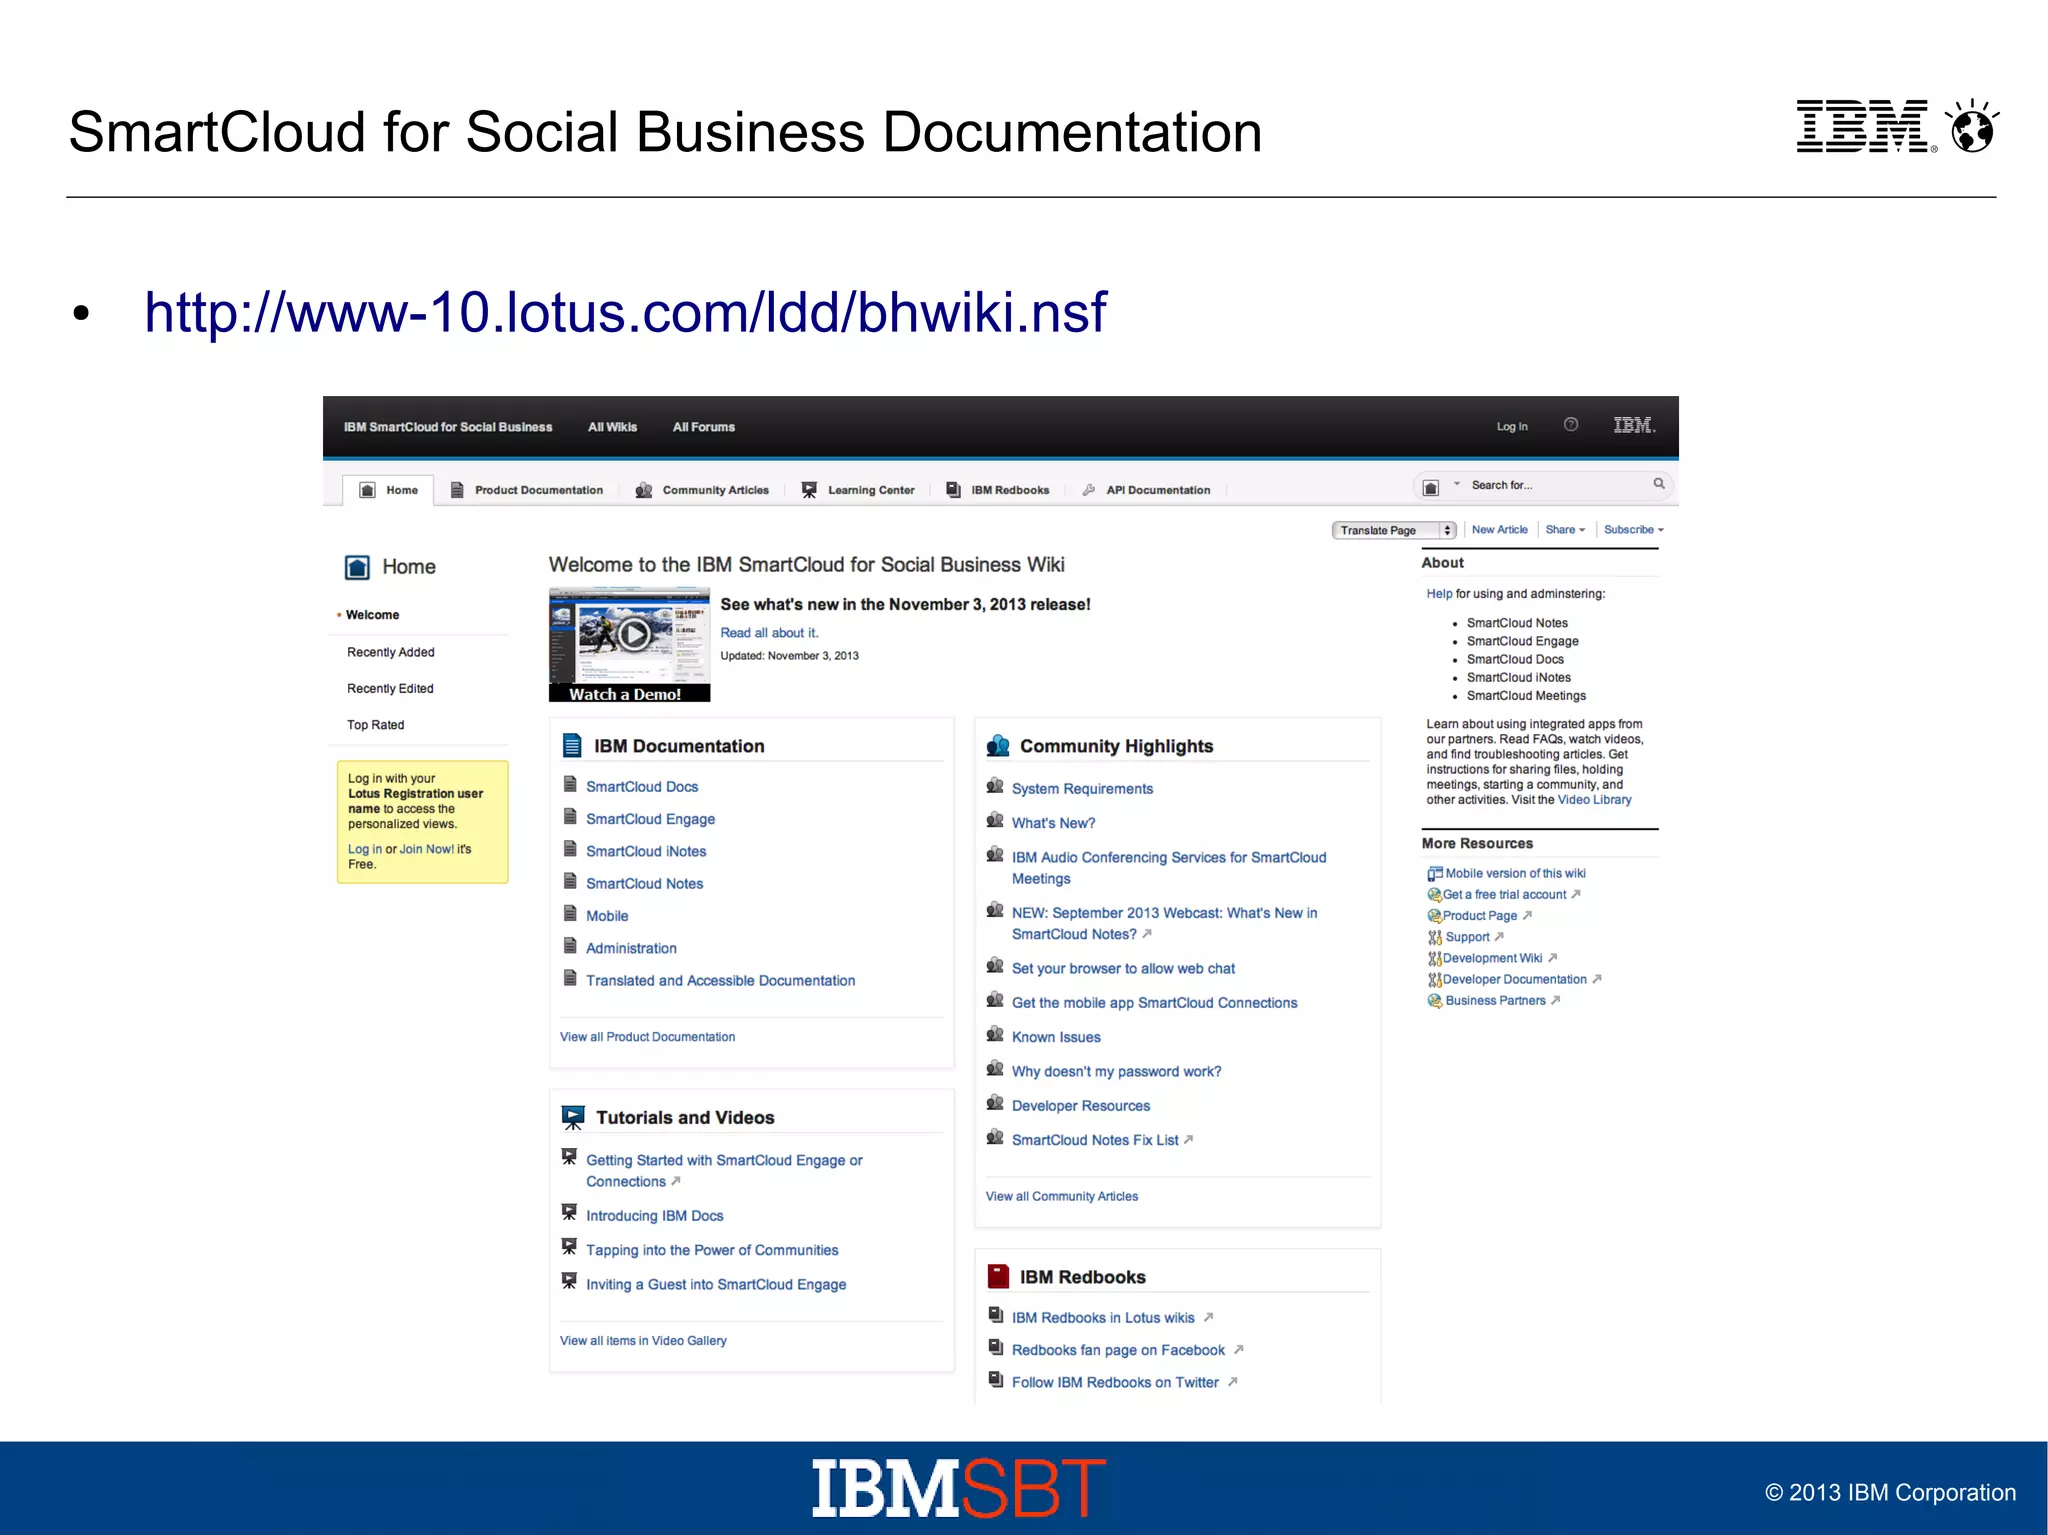Open the What's New? community article
The height and width of the screenshot is (1535, 2048).
(1053, 823)
